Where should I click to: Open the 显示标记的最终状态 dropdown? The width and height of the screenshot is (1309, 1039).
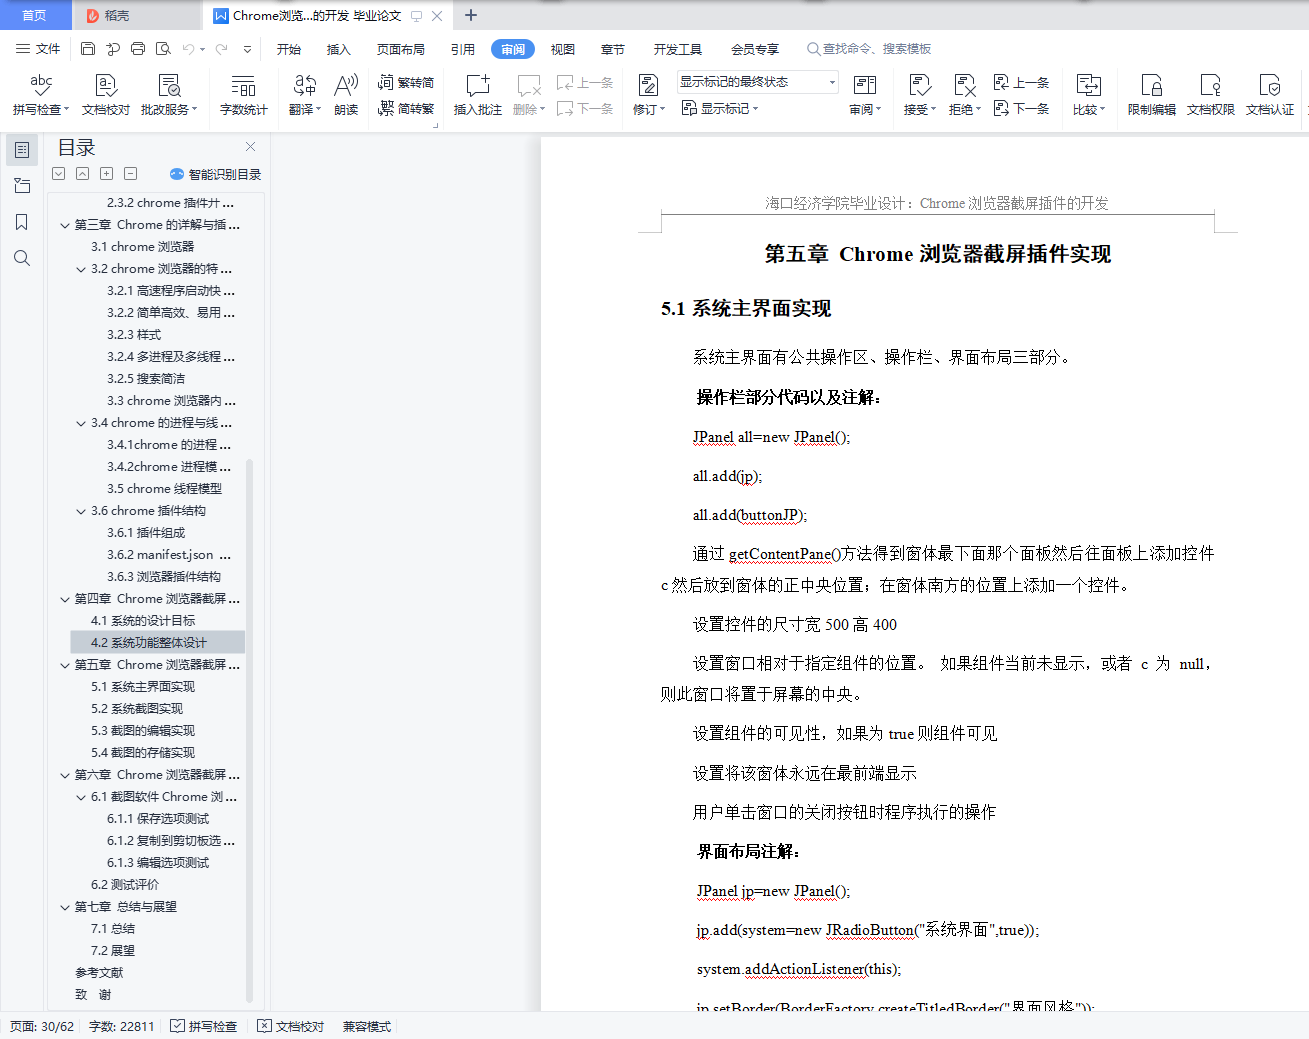tap(758, 82)
